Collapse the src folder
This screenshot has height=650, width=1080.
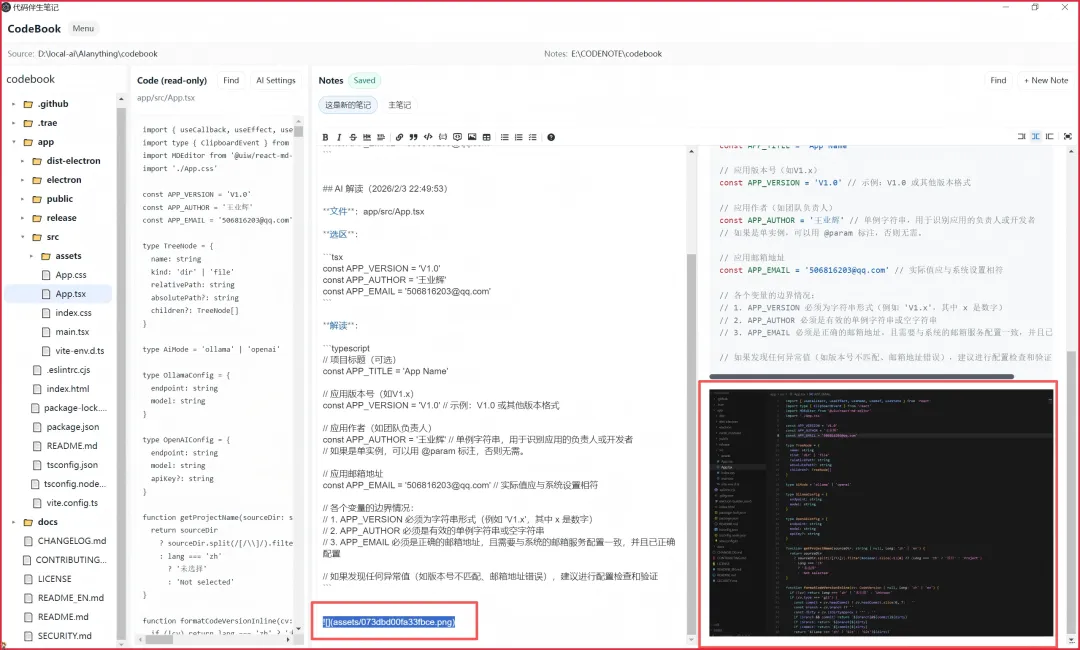point(22,237)
